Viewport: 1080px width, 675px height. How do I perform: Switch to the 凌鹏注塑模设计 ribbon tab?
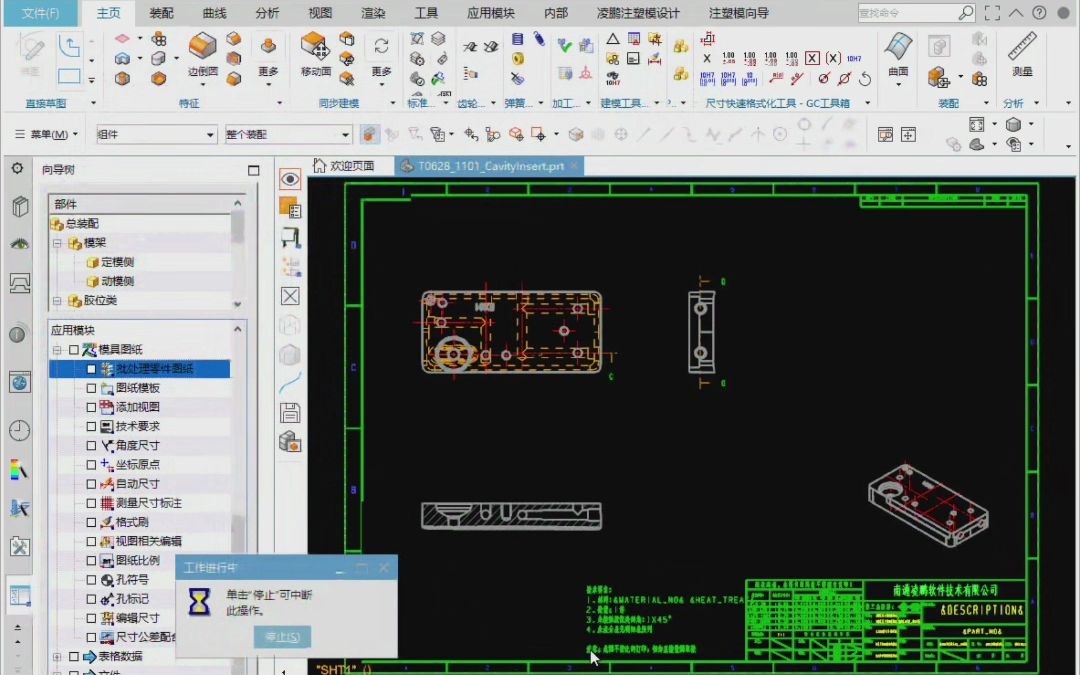[x=638, y=13]
